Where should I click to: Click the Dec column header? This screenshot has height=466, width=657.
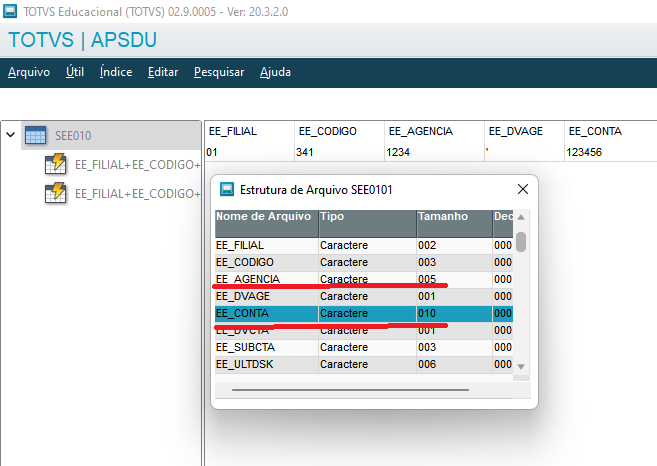click(x=503, y=223)
